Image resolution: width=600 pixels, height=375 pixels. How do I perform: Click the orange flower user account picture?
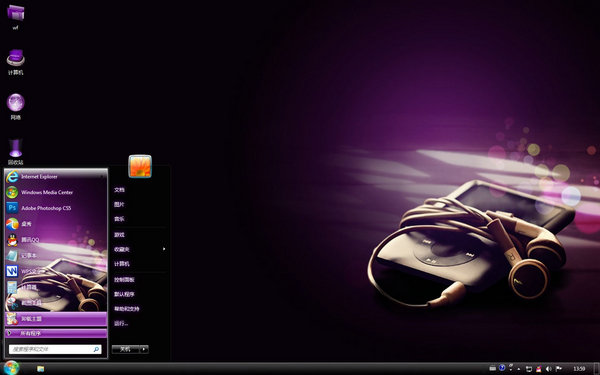point(140,166)
